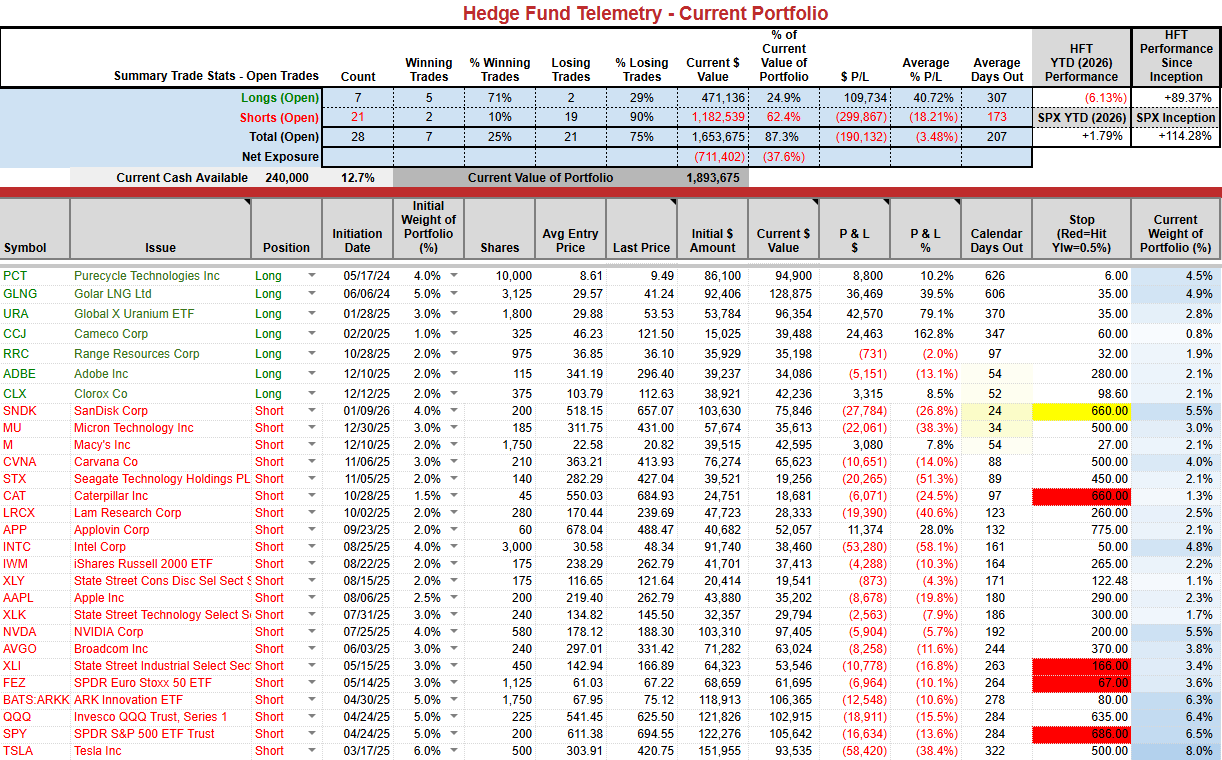Select the Hedge Fund Telemetry title text
The image size is (1222, 760).
click(x=645, y=13)
